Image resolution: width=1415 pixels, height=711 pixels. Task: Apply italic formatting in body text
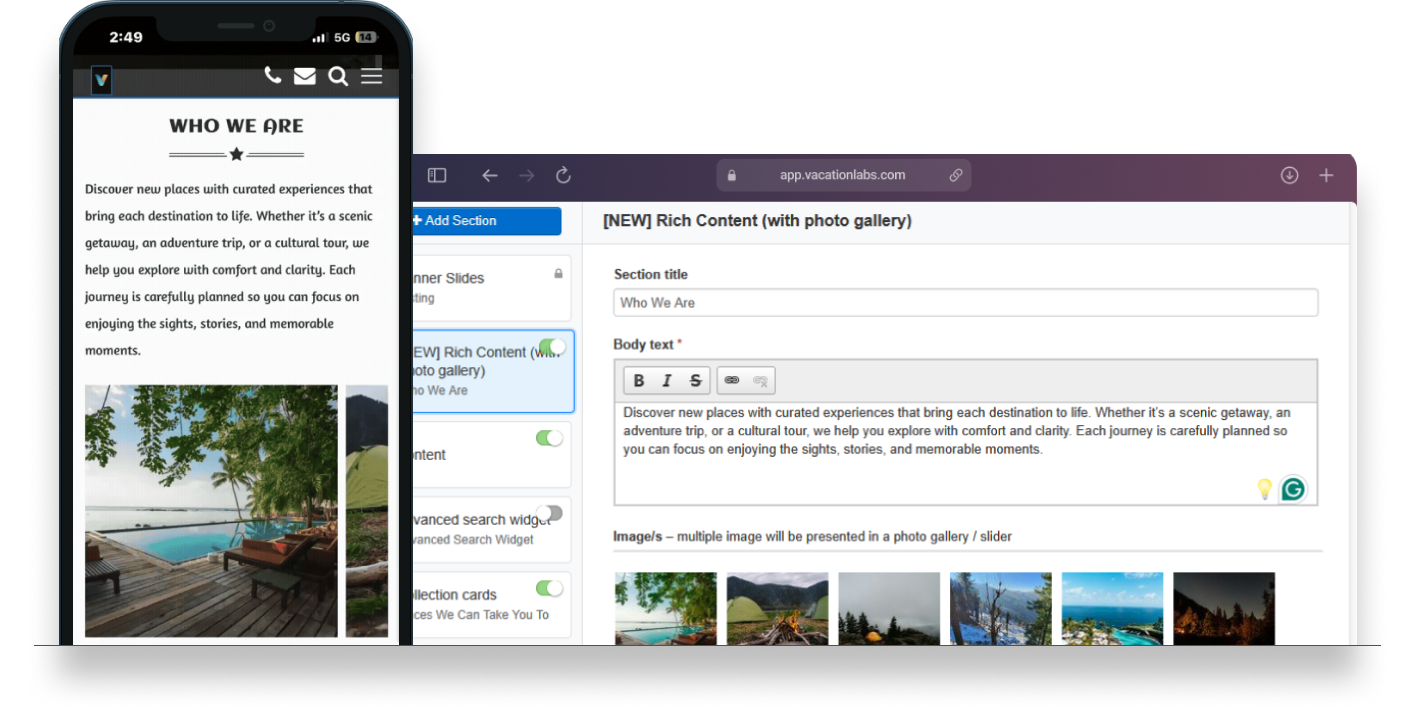[x=667, y=381]
